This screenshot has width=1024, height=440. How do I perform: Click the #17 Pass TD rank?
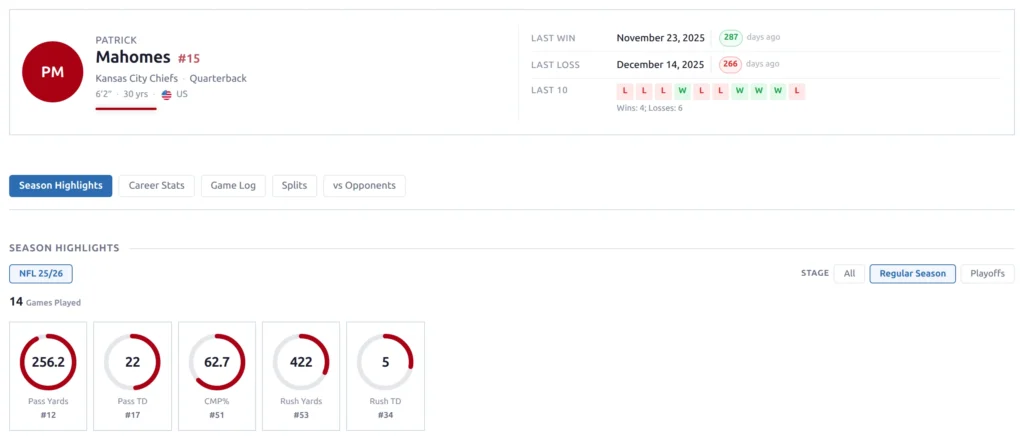pyautogui.click(x=133, y=415)
